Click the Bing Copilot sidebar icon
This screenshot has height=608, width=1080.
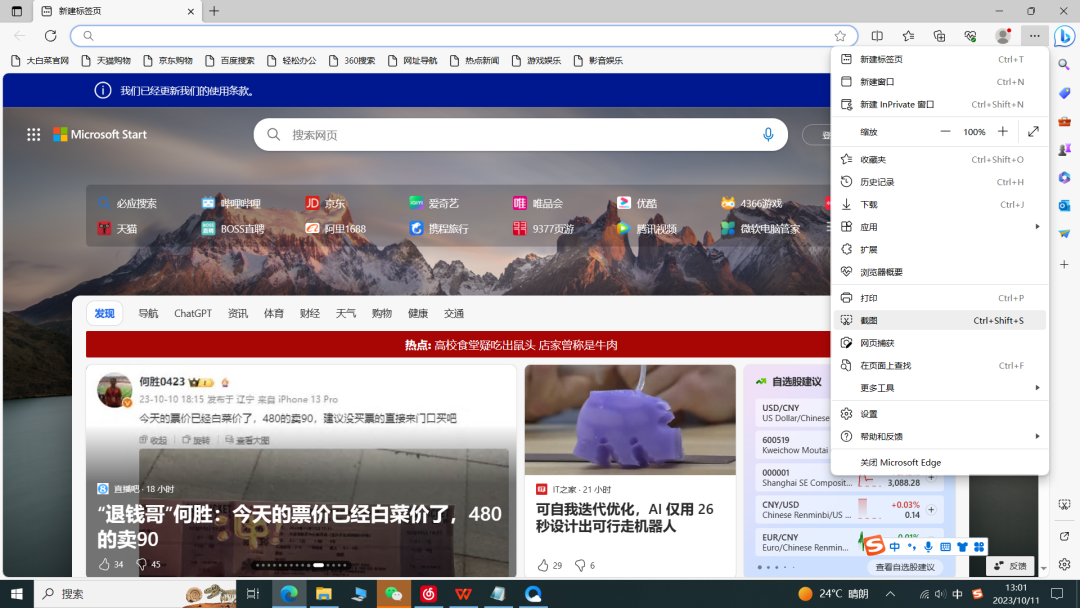pos(1064,36)
